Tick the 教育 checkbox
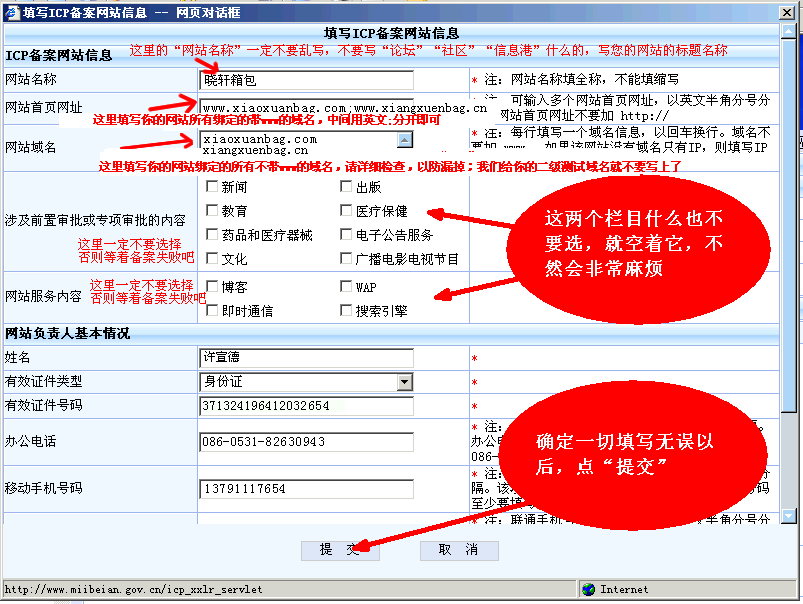 [212, 210]
